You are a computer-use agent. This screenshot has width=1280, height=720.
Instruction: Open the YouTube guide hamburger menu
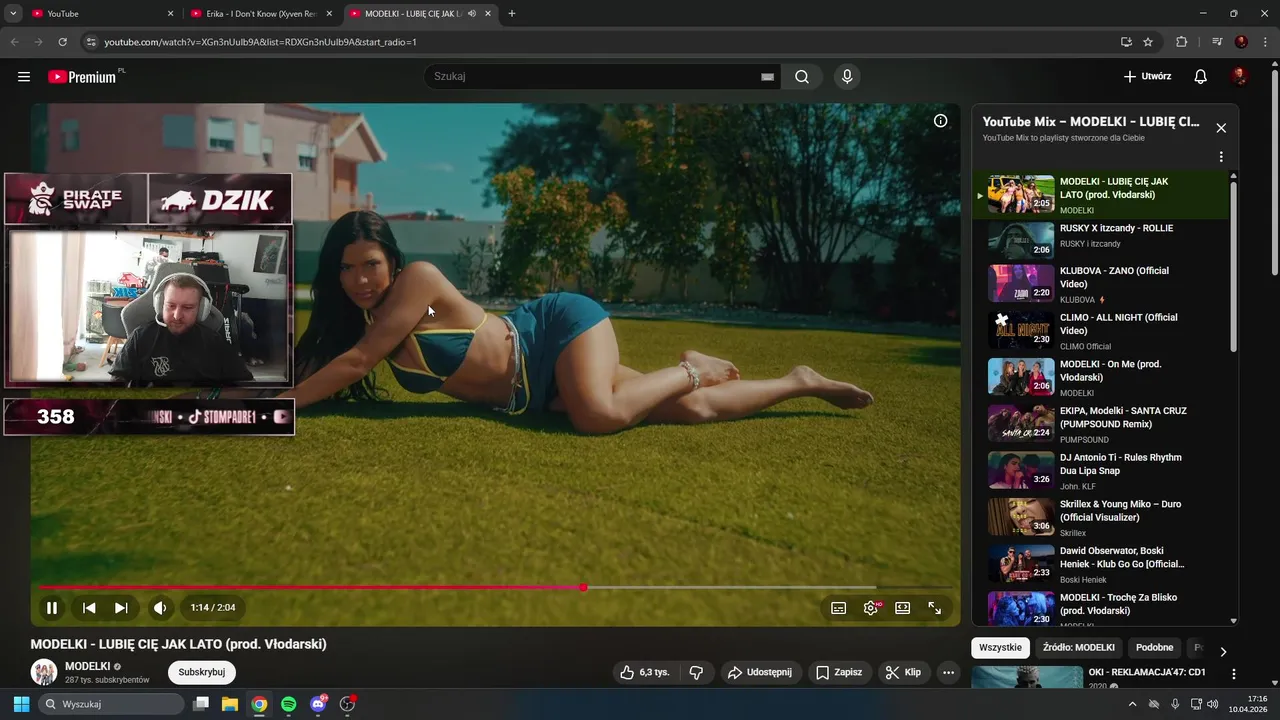tap(24, 77)
